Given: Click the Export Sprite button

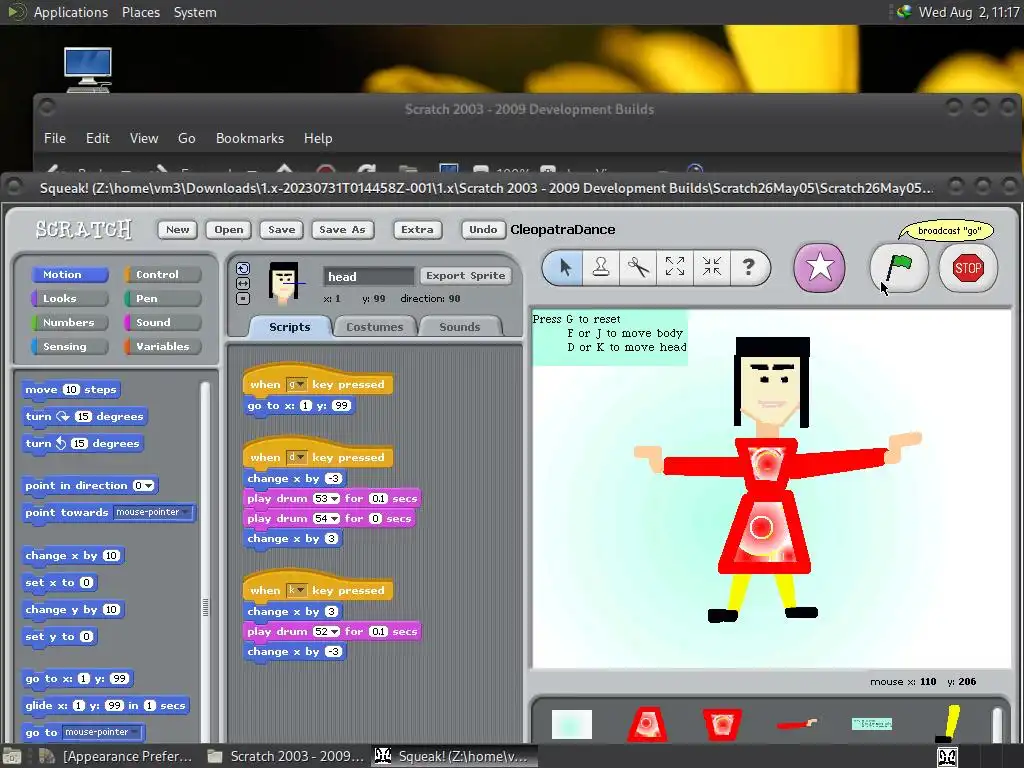Looking at the screenshot, I should click(466, 276).
